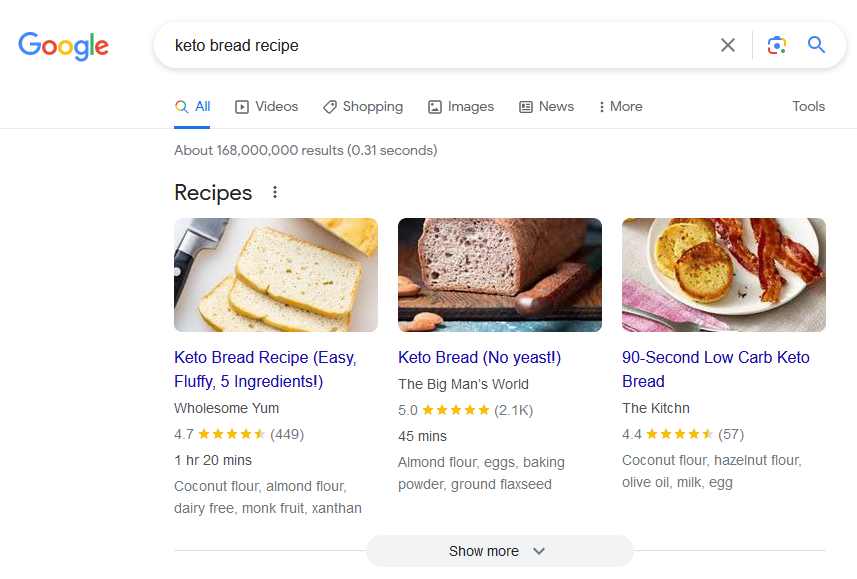Click the X to clear the search query
Viewport: 857px width, 579px height.
[728, 45]
